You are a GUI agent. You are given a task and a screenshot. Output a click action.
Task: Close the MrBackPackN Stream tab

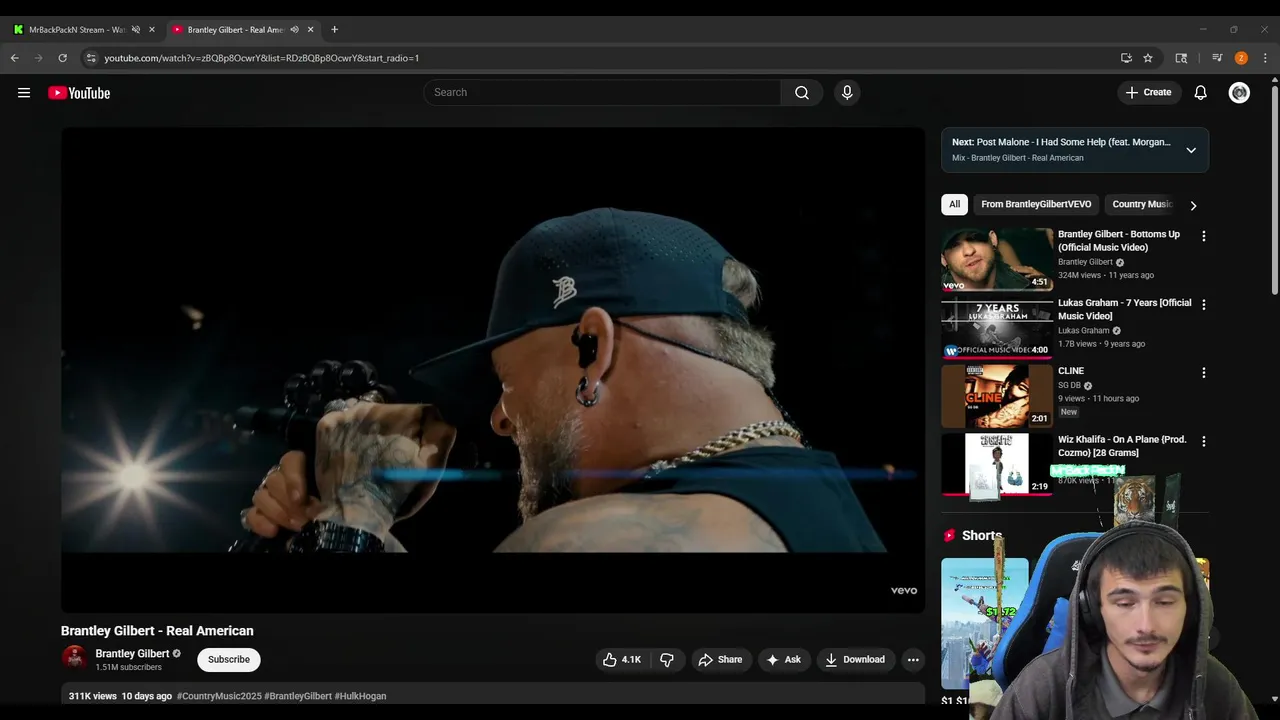point(152,29)
